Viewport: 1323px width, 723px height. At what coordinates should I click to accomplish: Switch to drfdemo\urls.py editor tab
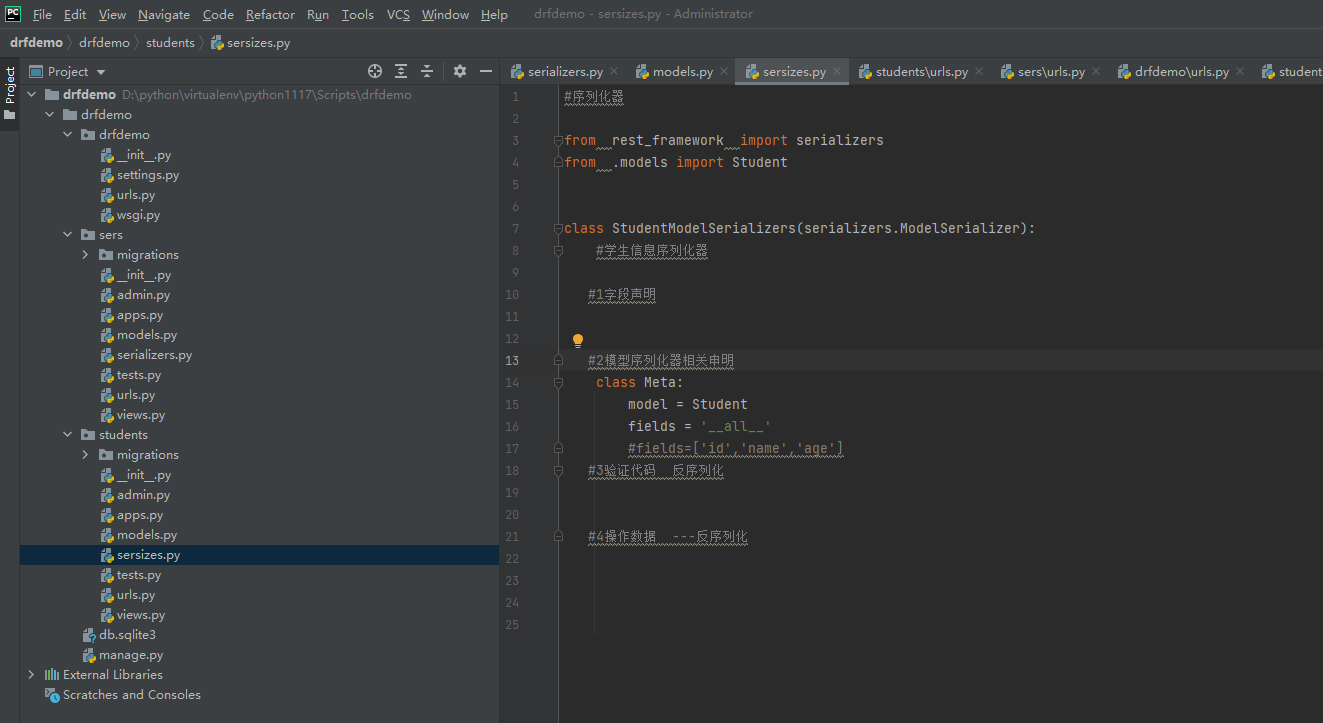1181,71
